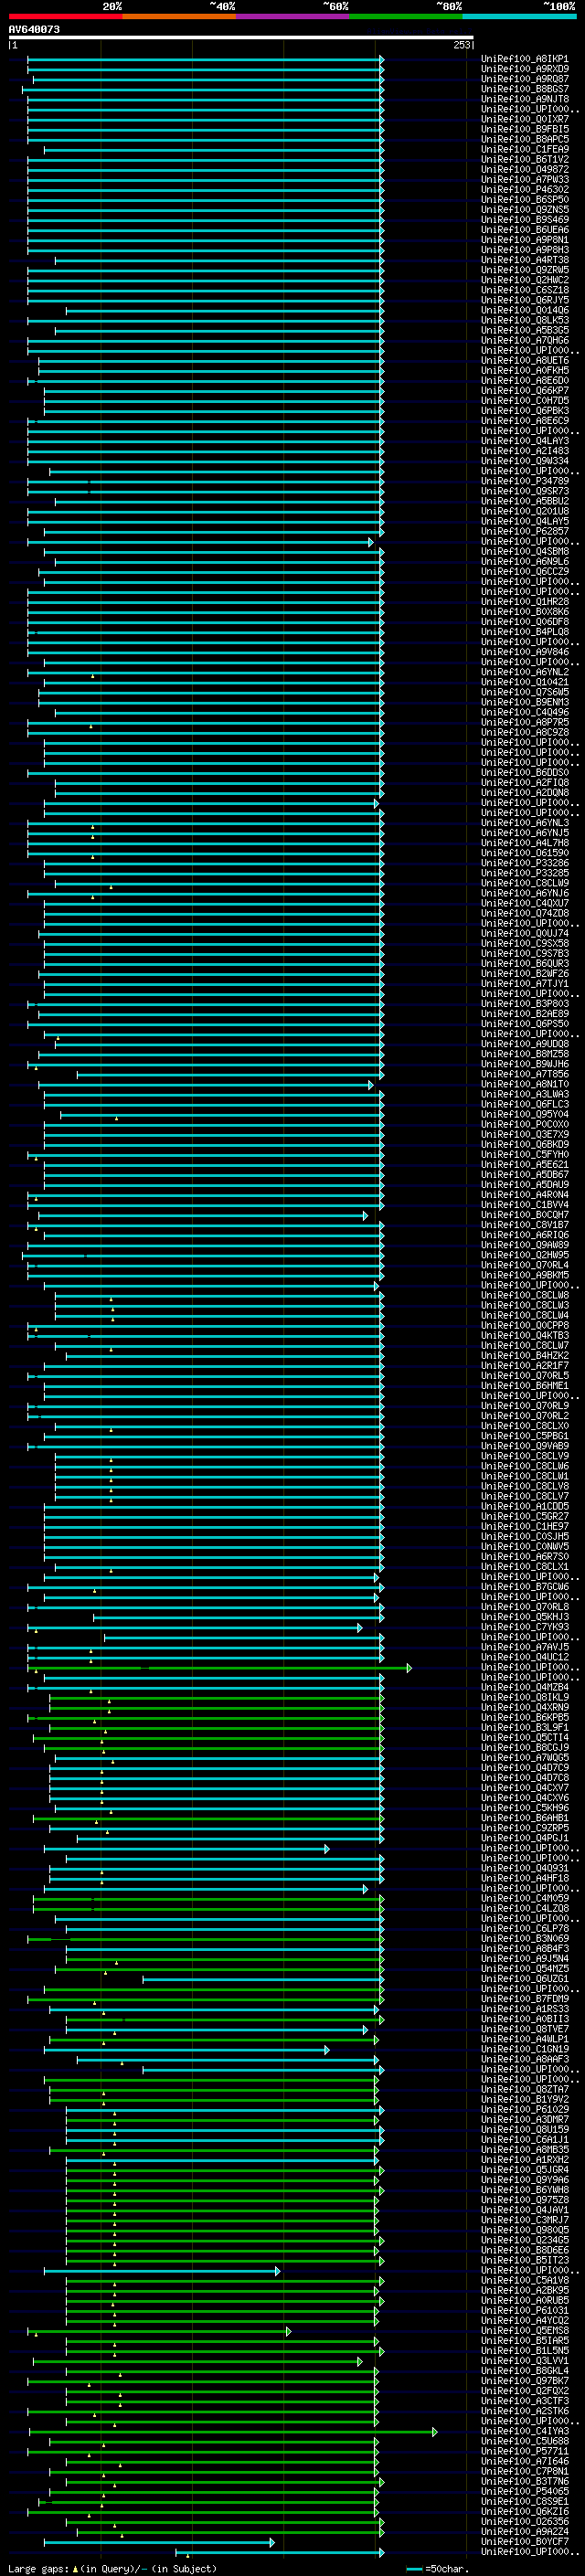This screenshot has height=2576, width=585.
Task: Select the AV640073 query label
Action: [34, 29]
